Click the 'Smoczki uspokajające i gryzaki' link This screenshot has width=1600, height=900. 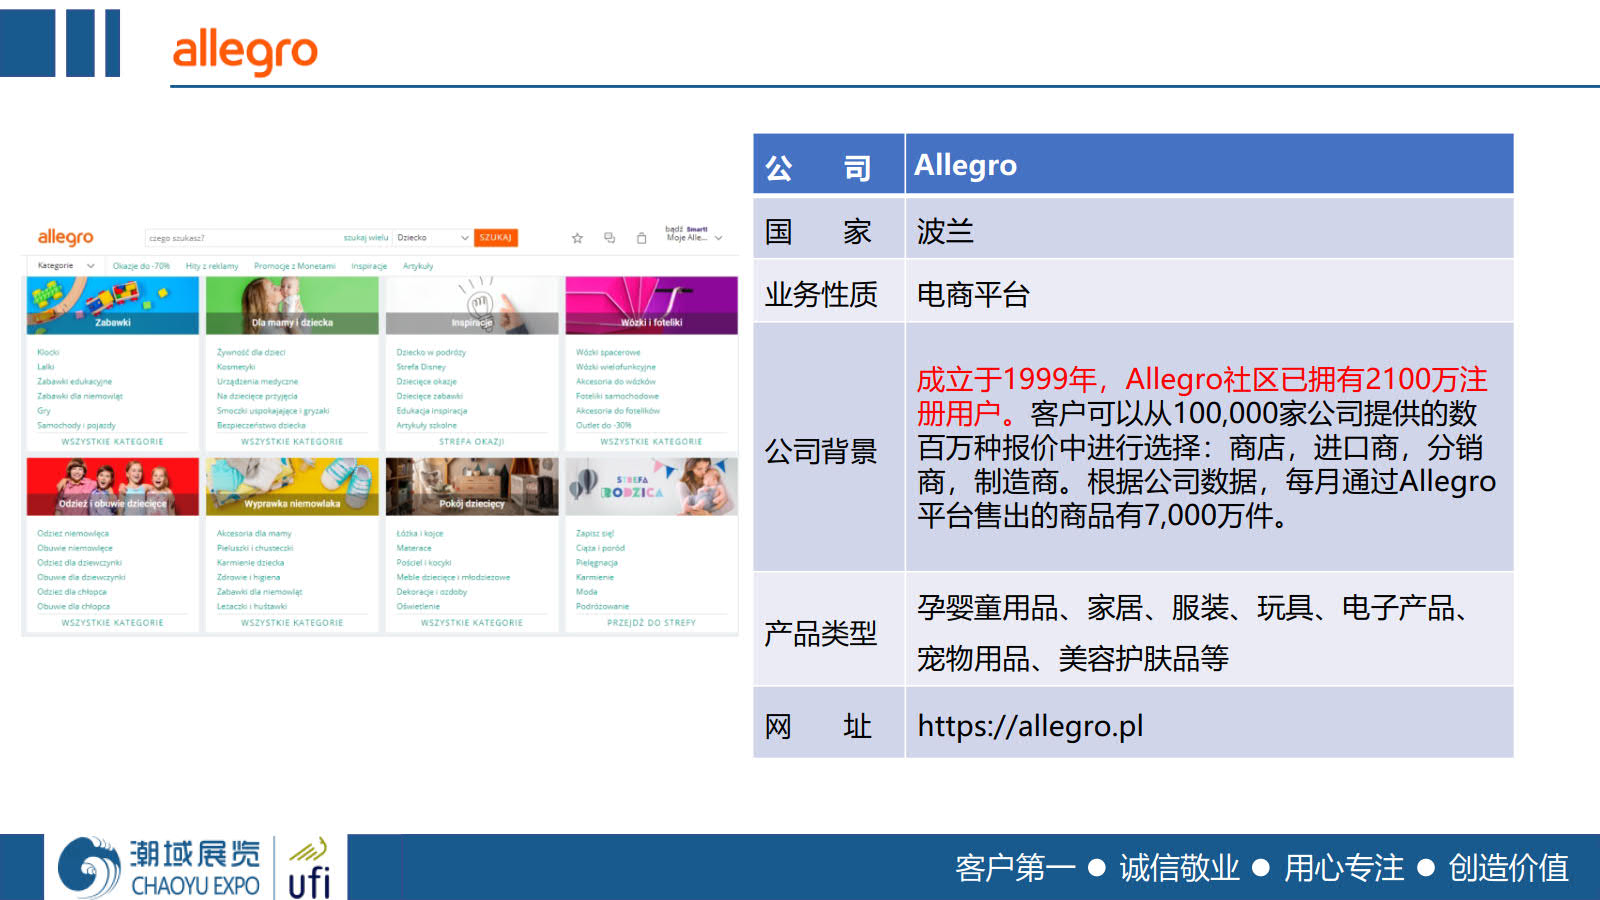click(273, 411)
